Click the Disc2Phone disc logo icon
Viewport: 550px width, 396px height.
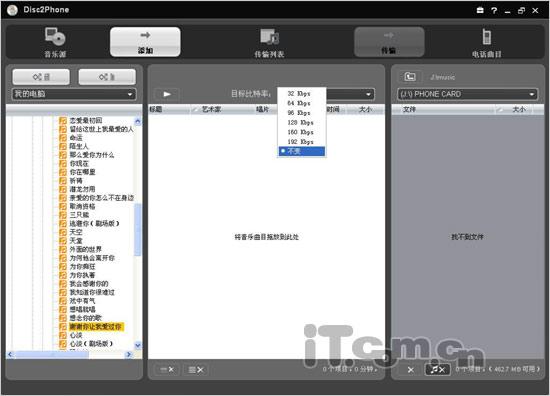pyautogui.click(x=12, y=10)
